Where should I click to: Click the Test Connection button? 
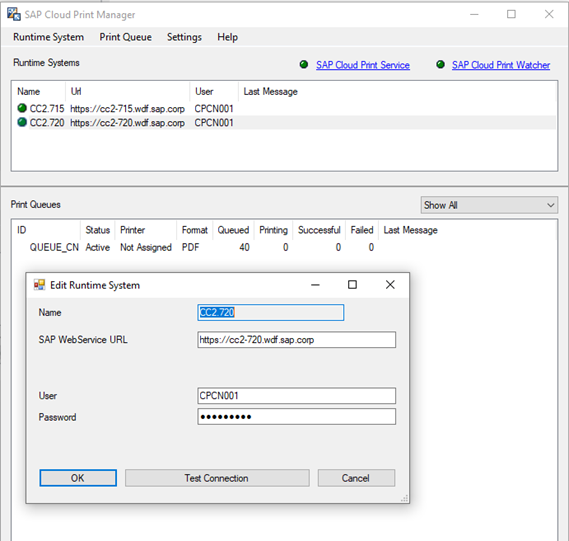click(217, 478)
